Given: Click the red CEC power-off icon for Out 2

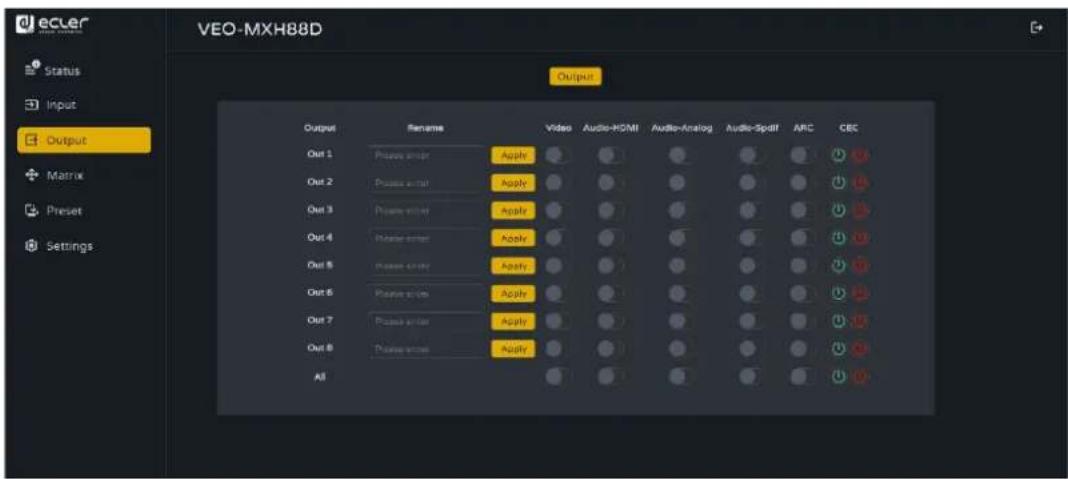Looking at the screenshot, I should pyautogui.click(x=858, y=183).
